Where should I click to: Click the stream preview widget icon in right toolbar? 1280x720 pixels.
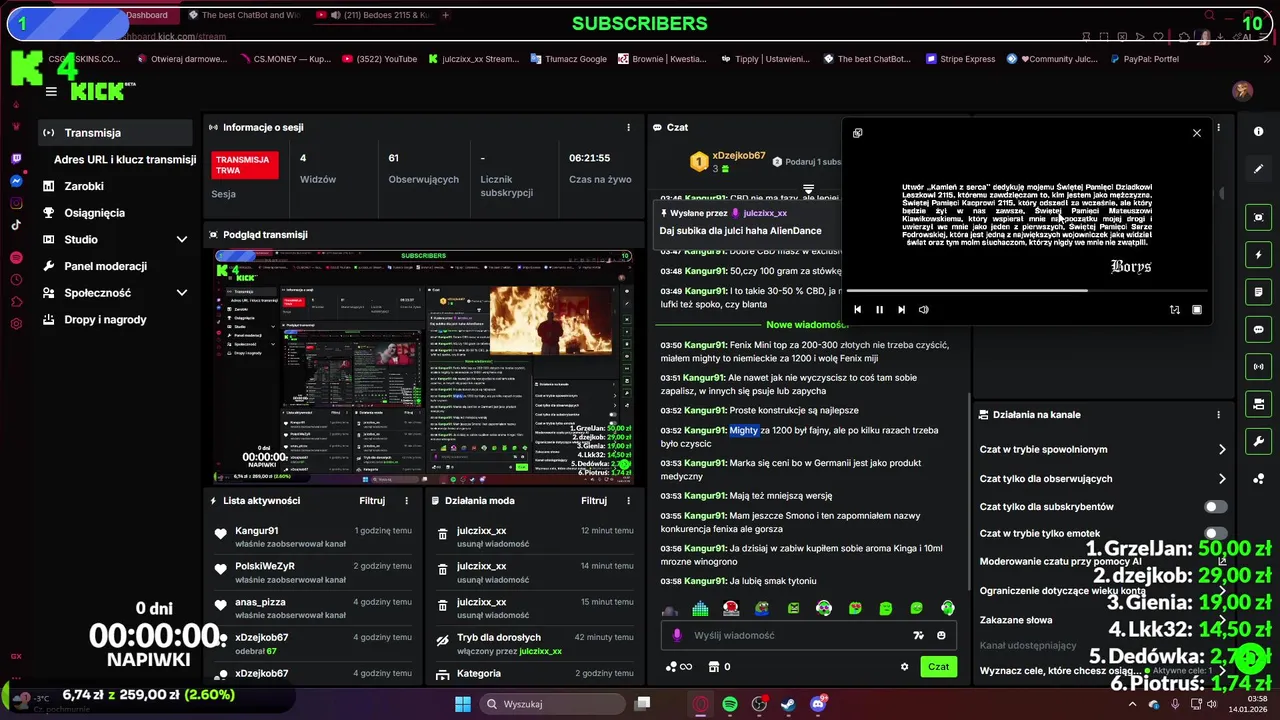coord(1258,217)
